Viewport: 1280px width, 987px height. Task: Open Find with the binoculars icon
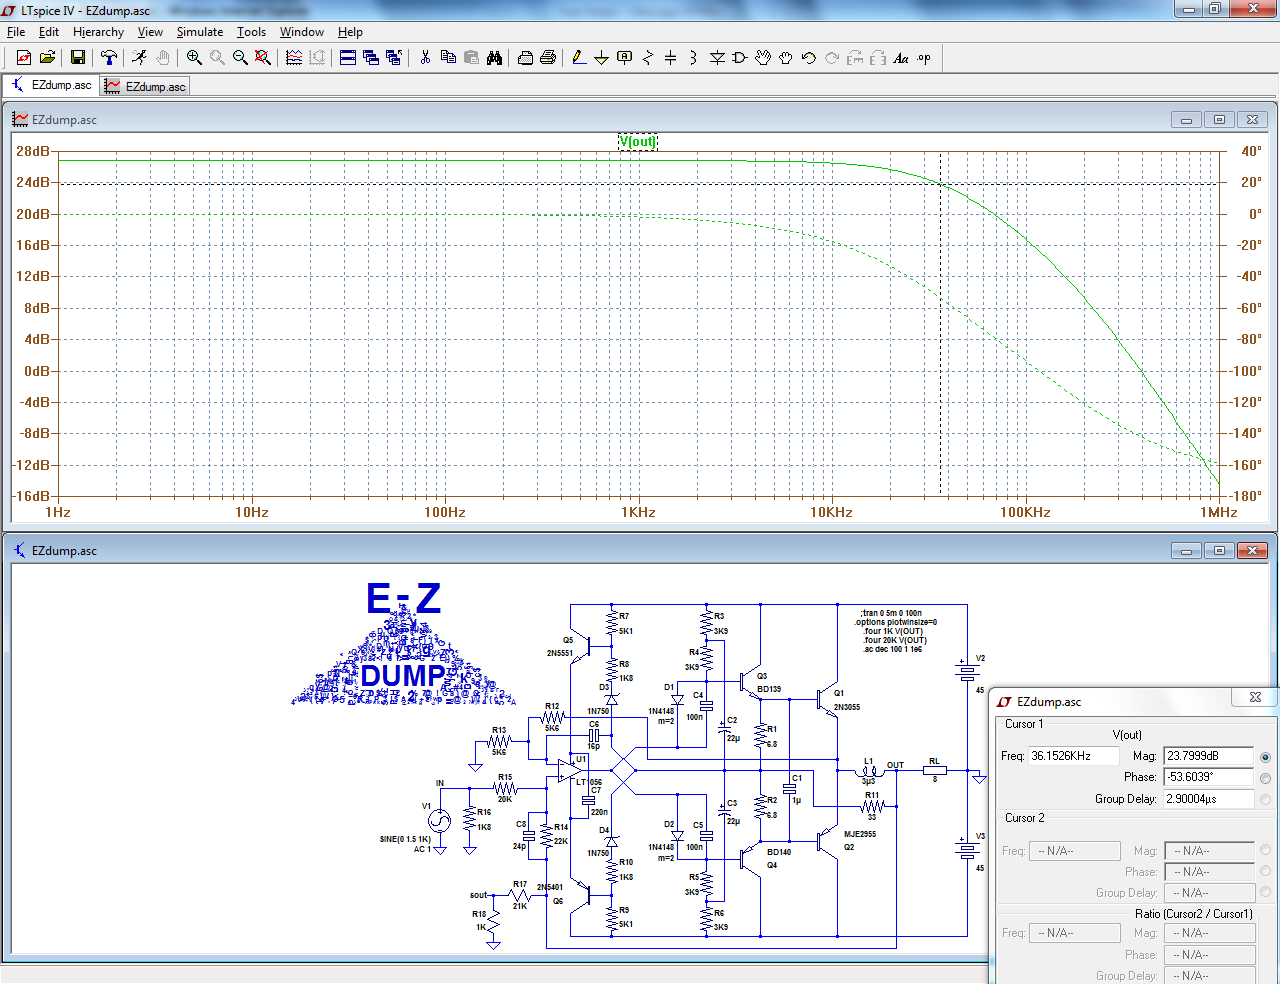click(x=494, y=58)
